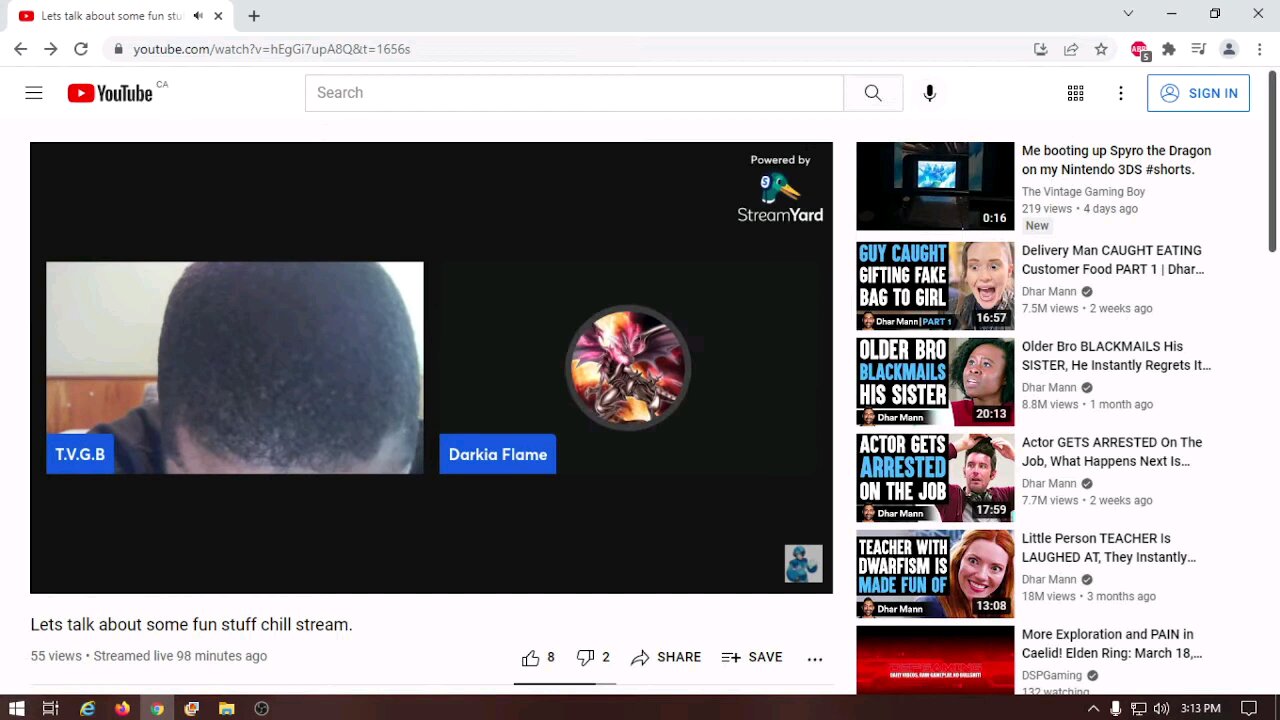Image resolution: width=1280 pixels, height=720 pixels.
Task: Open 'Older Bro BLACKMAILS His SISTER' thumbnail
Action: (x=935, y=382)
